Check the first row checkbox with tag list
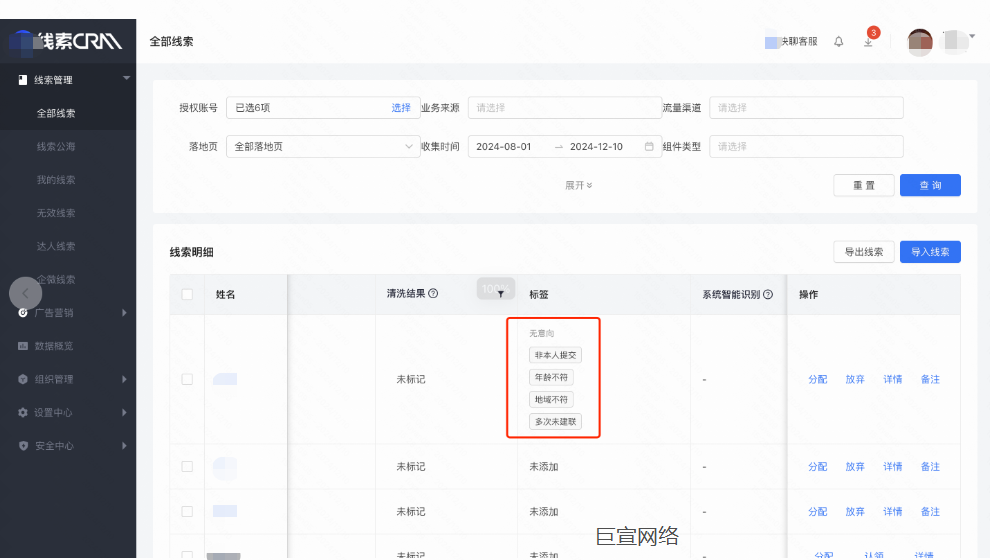 point(187,379)
